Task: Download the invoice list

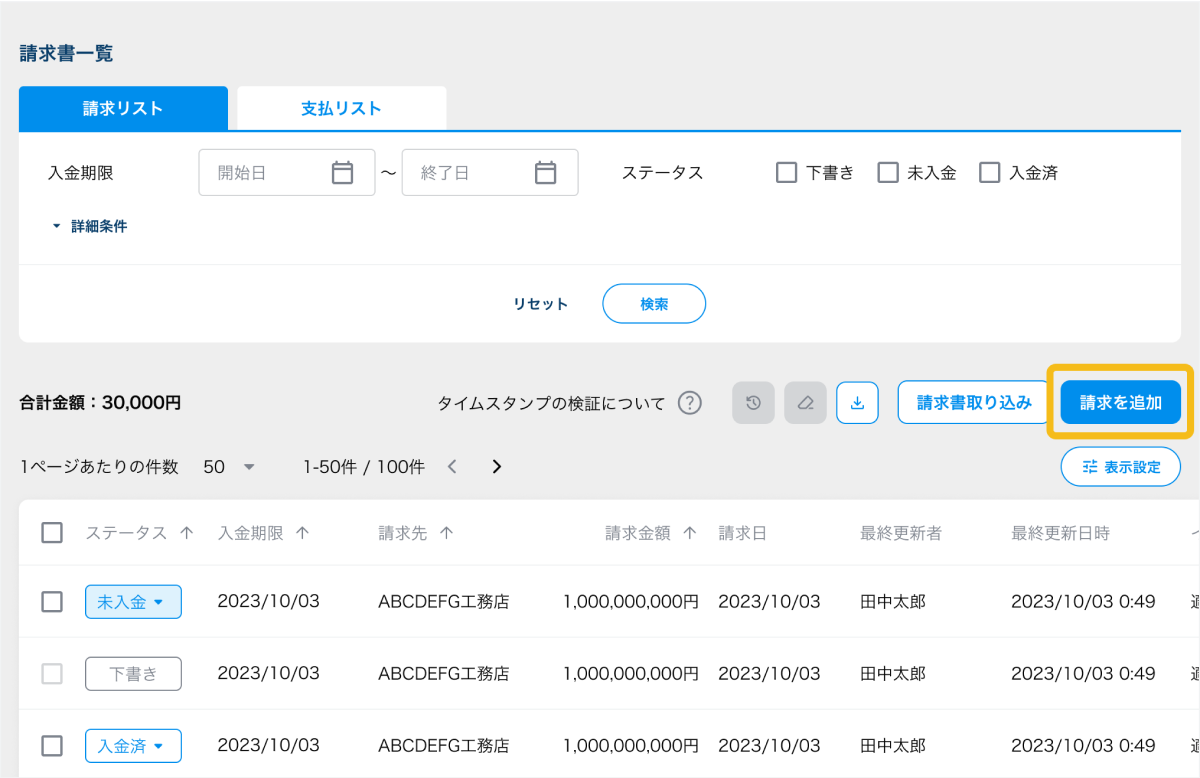Action: pyautogui.click(x=857, y=403)
